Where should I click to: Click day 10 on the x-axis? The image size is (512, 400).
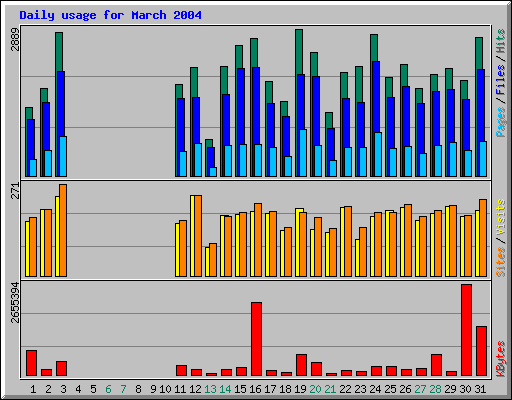[x=165, y=389]
